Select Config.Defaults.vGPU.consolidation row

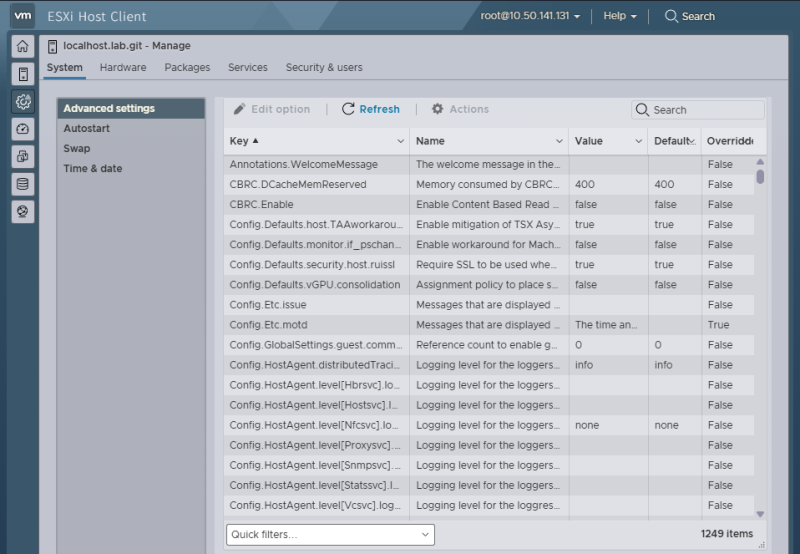point(489,285)
